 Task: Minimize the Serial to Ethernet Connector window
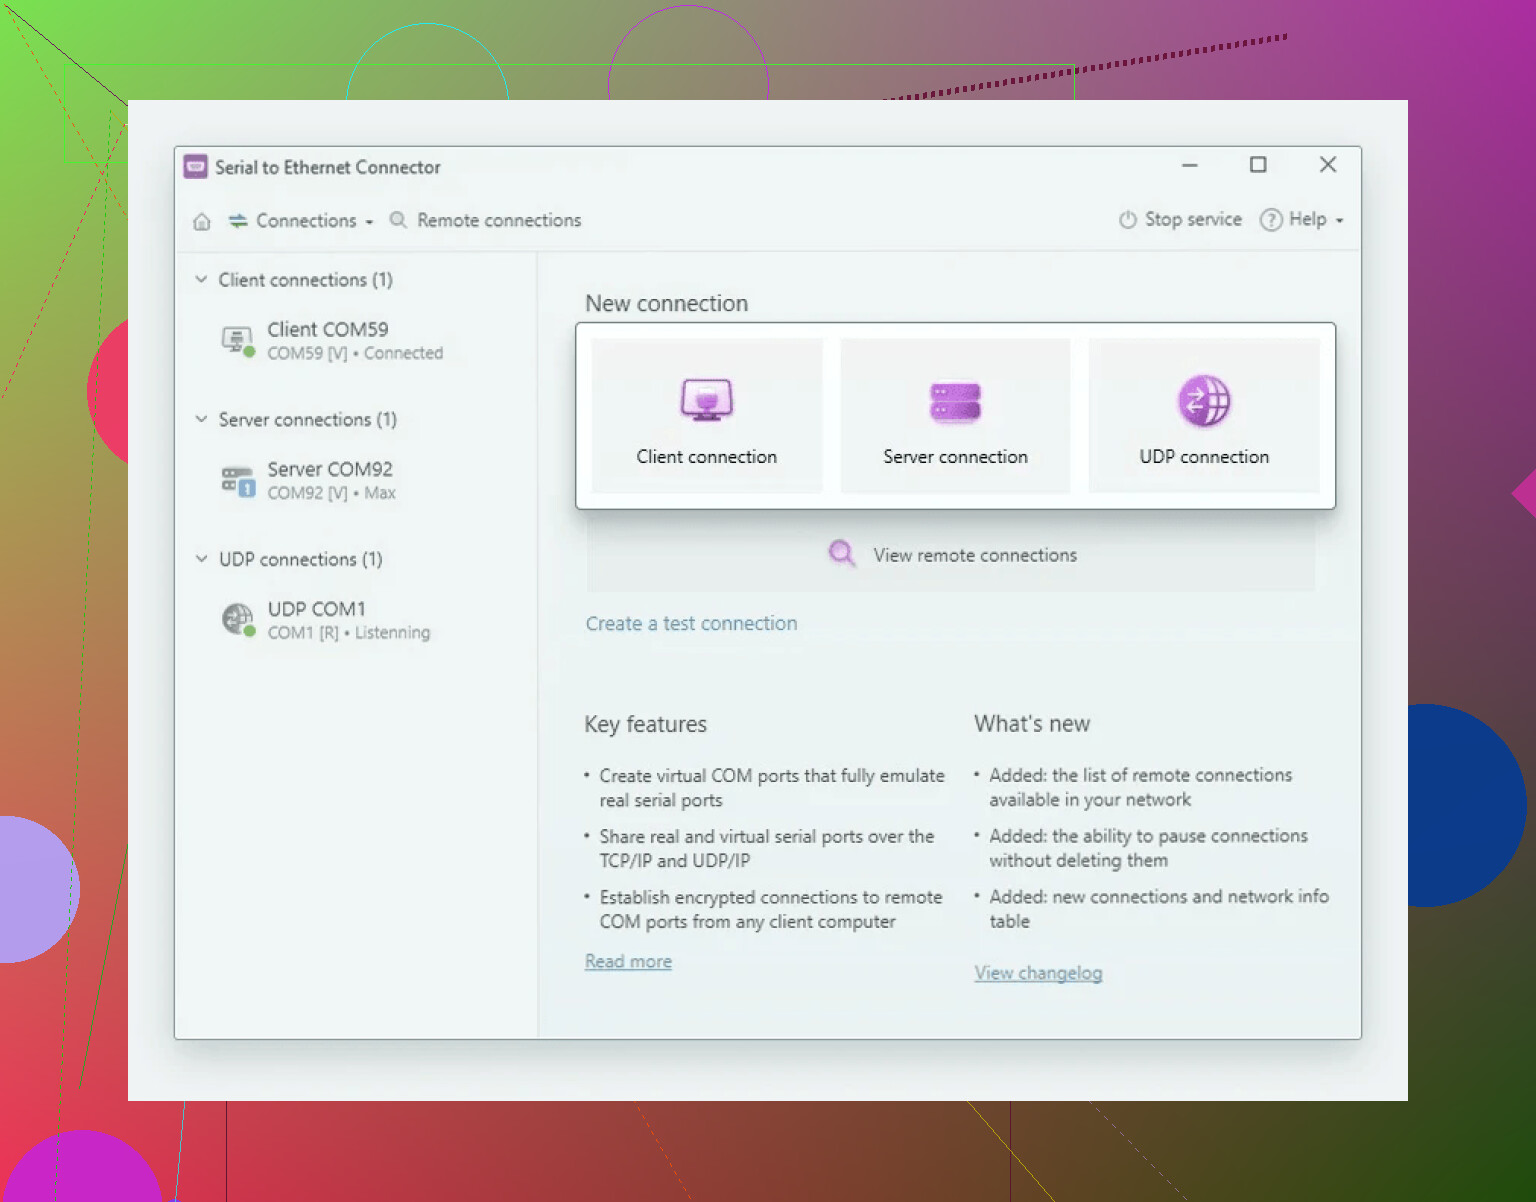[x=1190, y=165]
